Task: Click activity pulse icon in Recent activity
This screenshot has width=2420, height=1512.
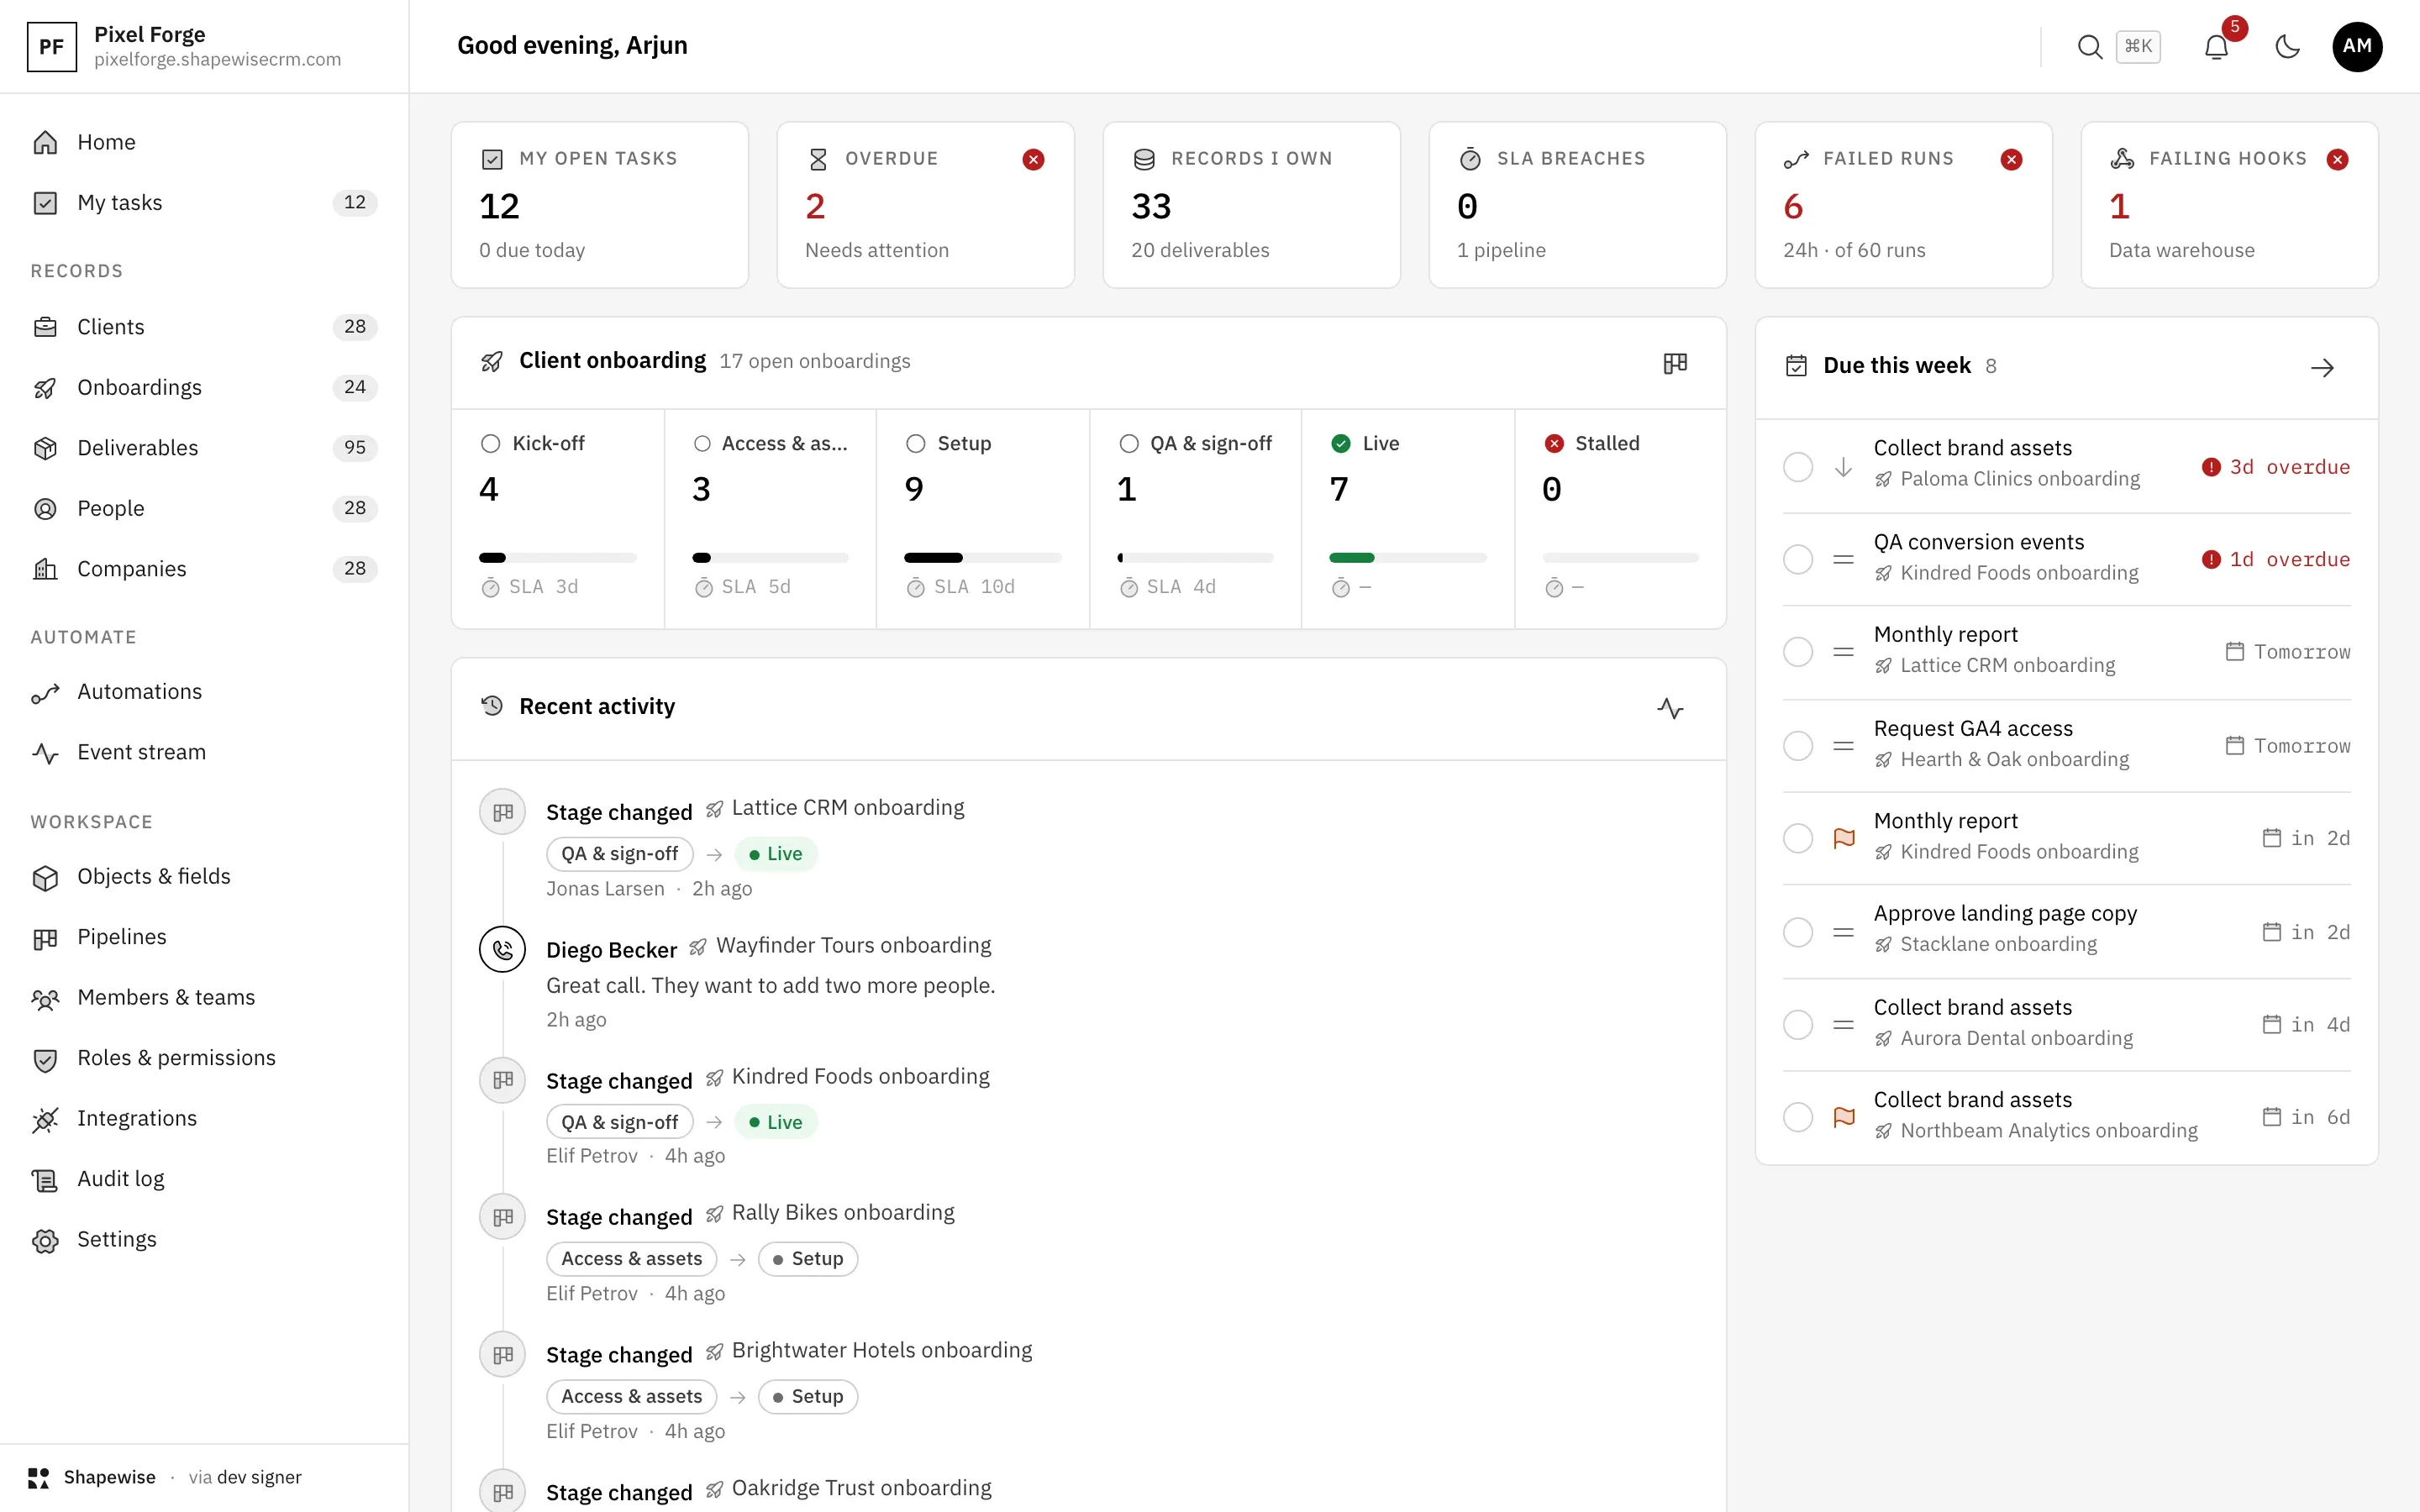Action: (1670, 708)
